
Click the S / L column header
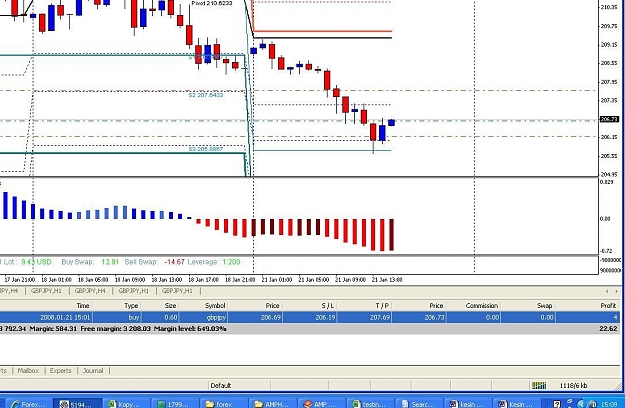(x=328, y=306)
